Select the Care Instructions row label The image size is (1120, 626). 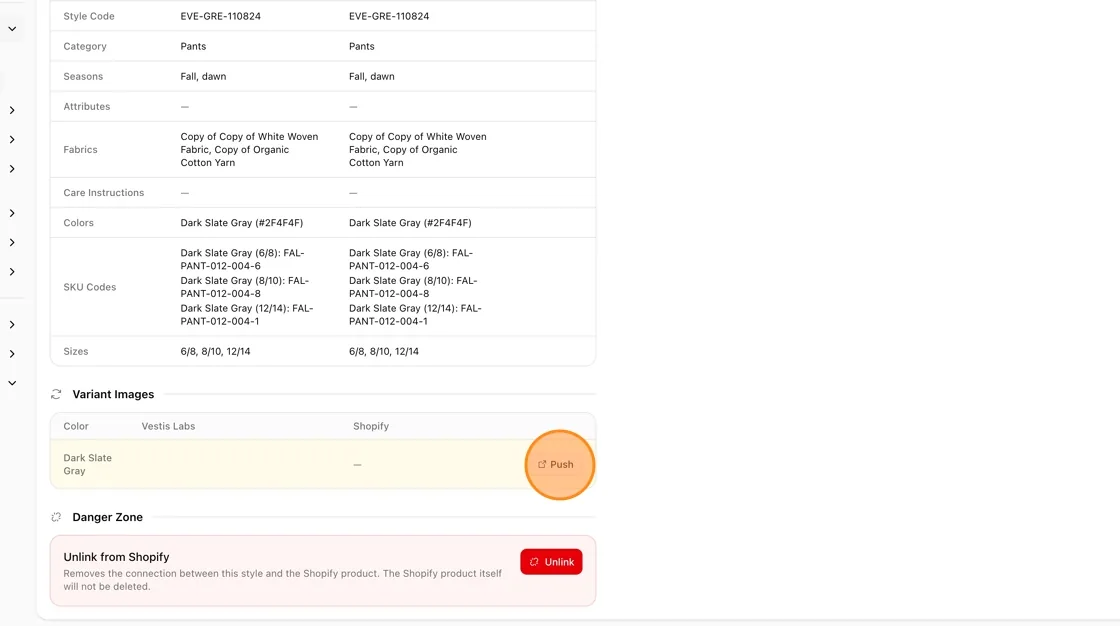click(104, 193)
